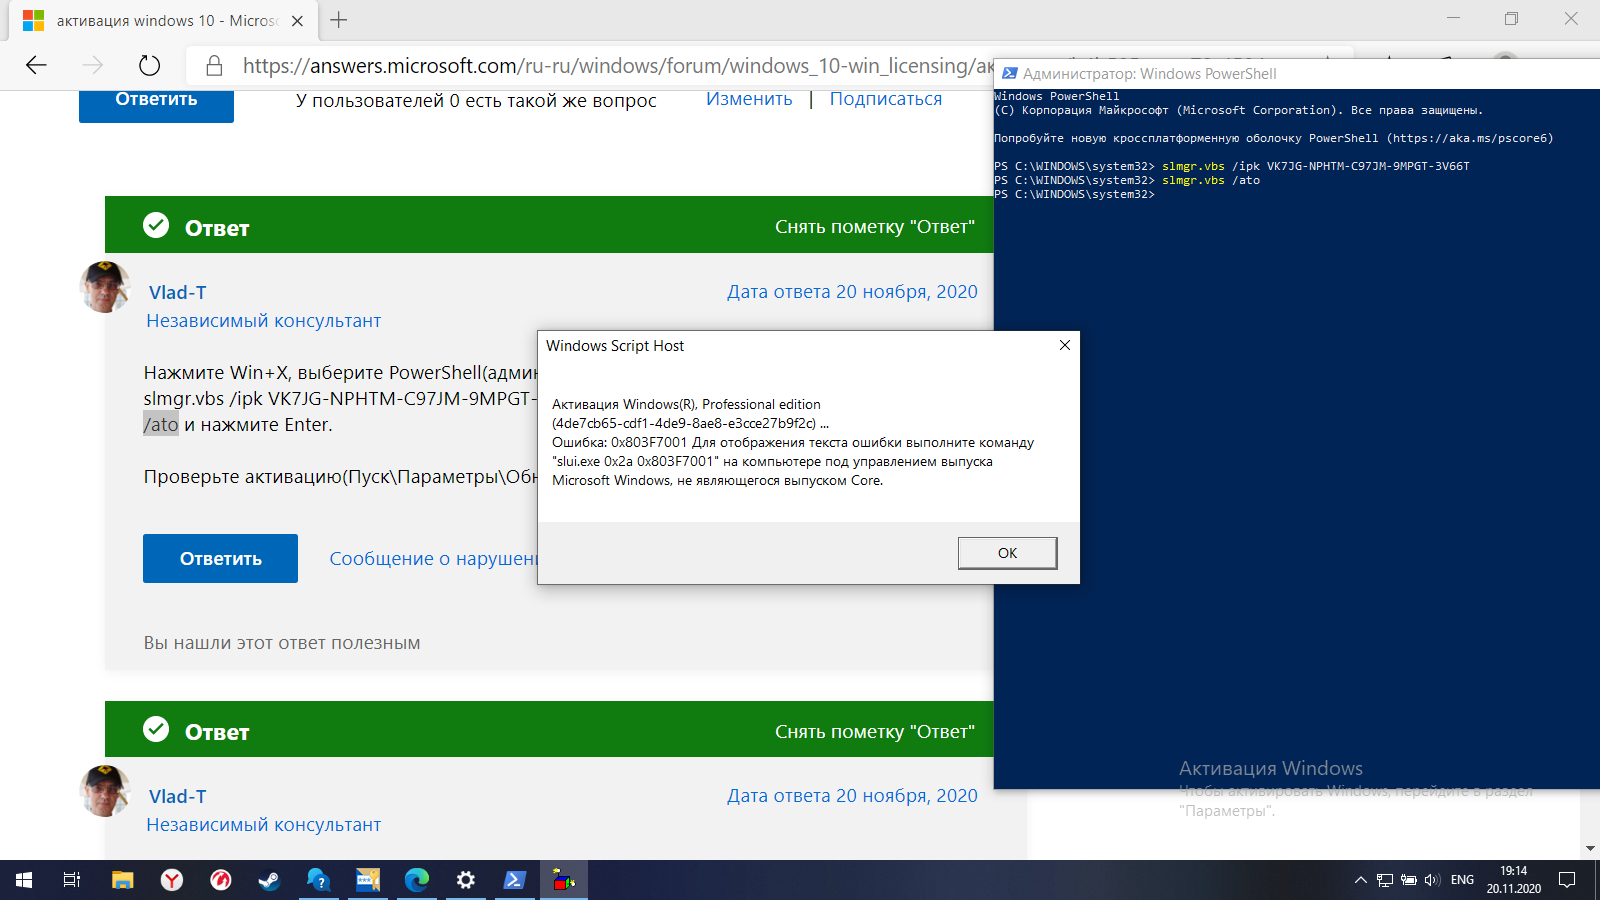Go back in the browser
The image size is (1600, 900).
[x=36, y=66]
